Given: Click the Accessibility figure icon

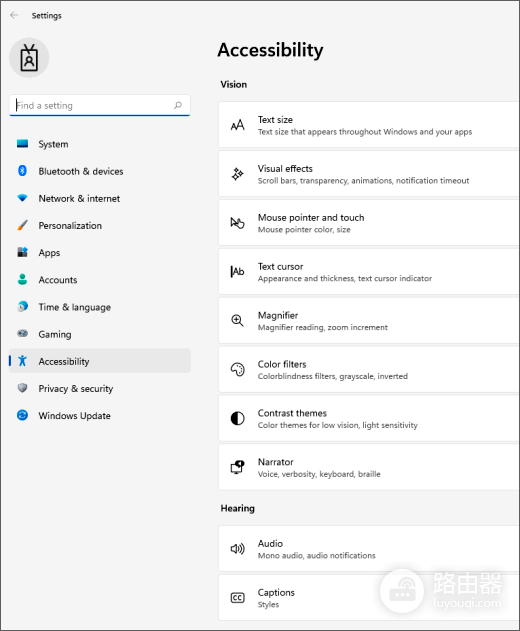Looking at the screenshot, I should point(23,361).
